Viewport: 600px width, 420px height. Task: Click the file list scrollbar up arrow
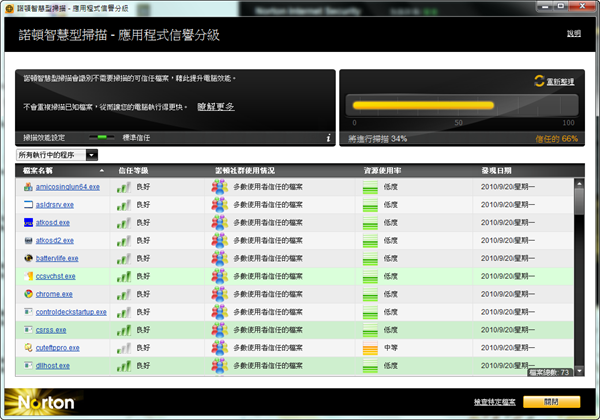[x=579, y=184]
